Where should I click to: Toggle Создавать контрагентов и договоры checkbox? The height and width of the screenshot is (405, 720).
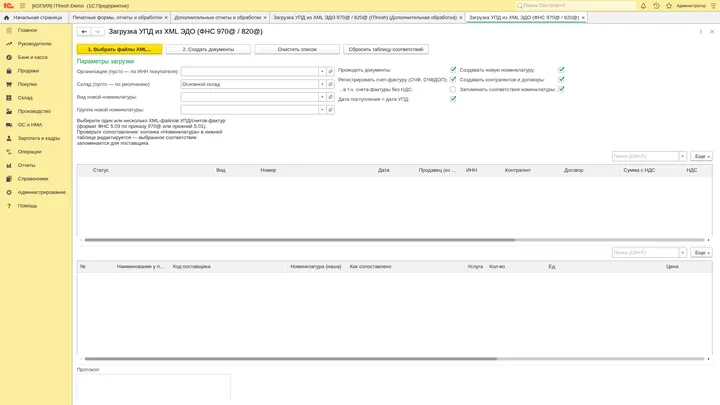(561, 79)
